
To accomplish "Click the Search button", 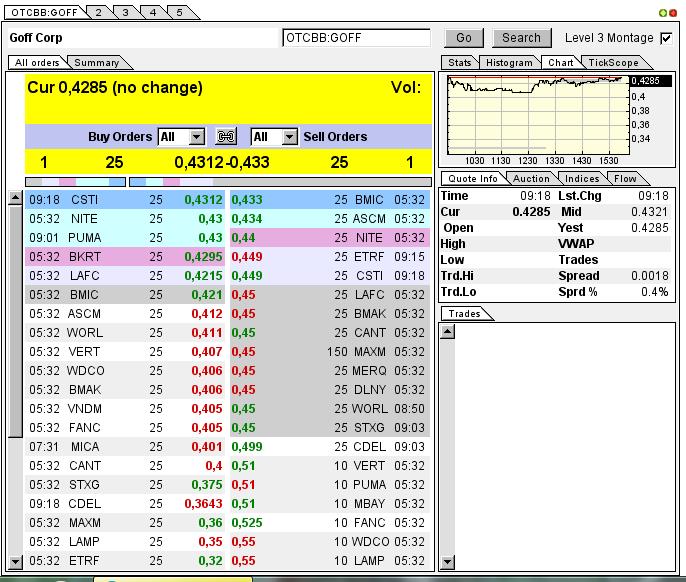I will [x=521, y=38].
